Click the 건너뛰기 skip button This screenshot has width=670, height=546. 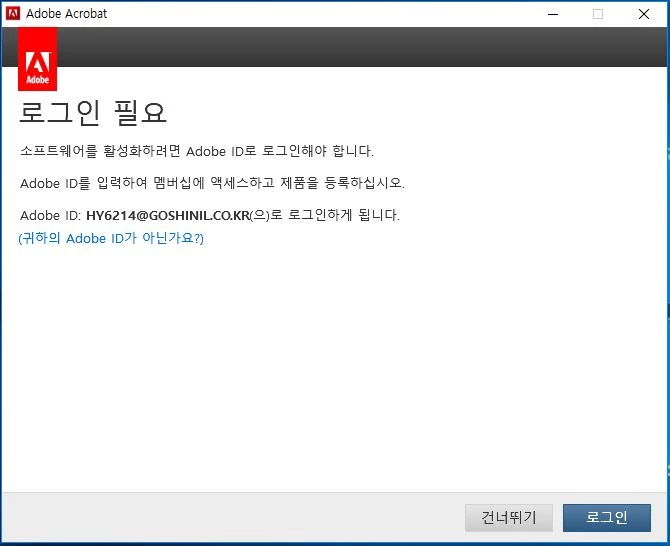pyautogui.click(x=508, y=518)
